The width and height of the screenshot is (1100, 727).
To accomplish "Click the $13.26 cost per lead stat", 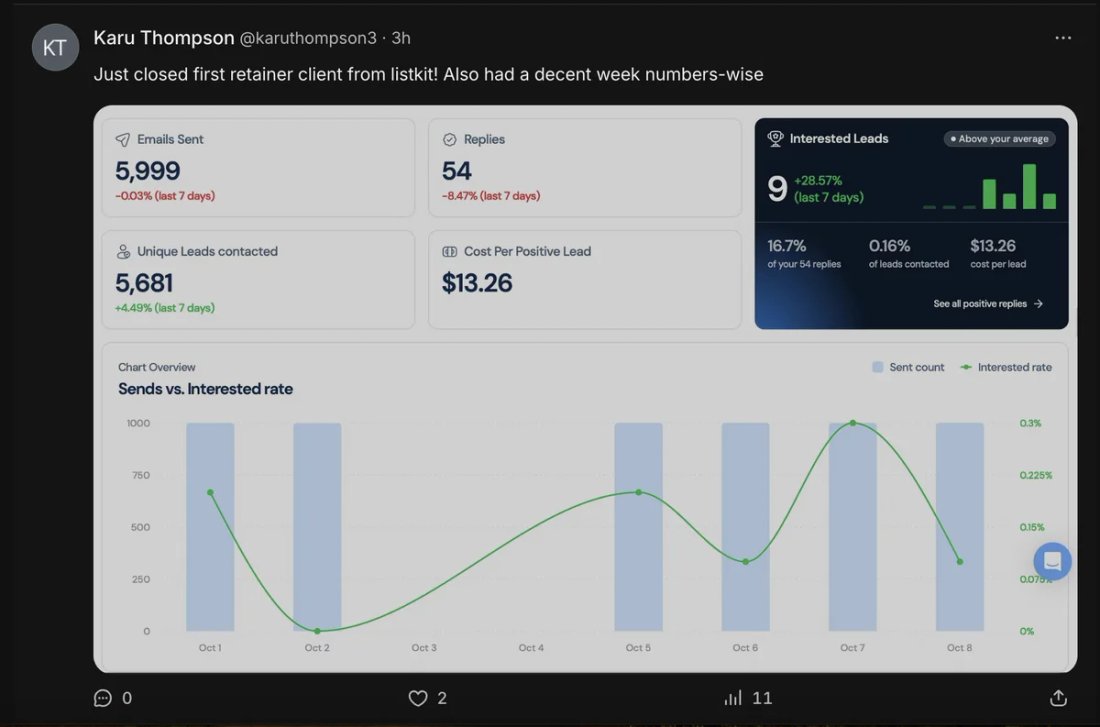I will [998, 254].
